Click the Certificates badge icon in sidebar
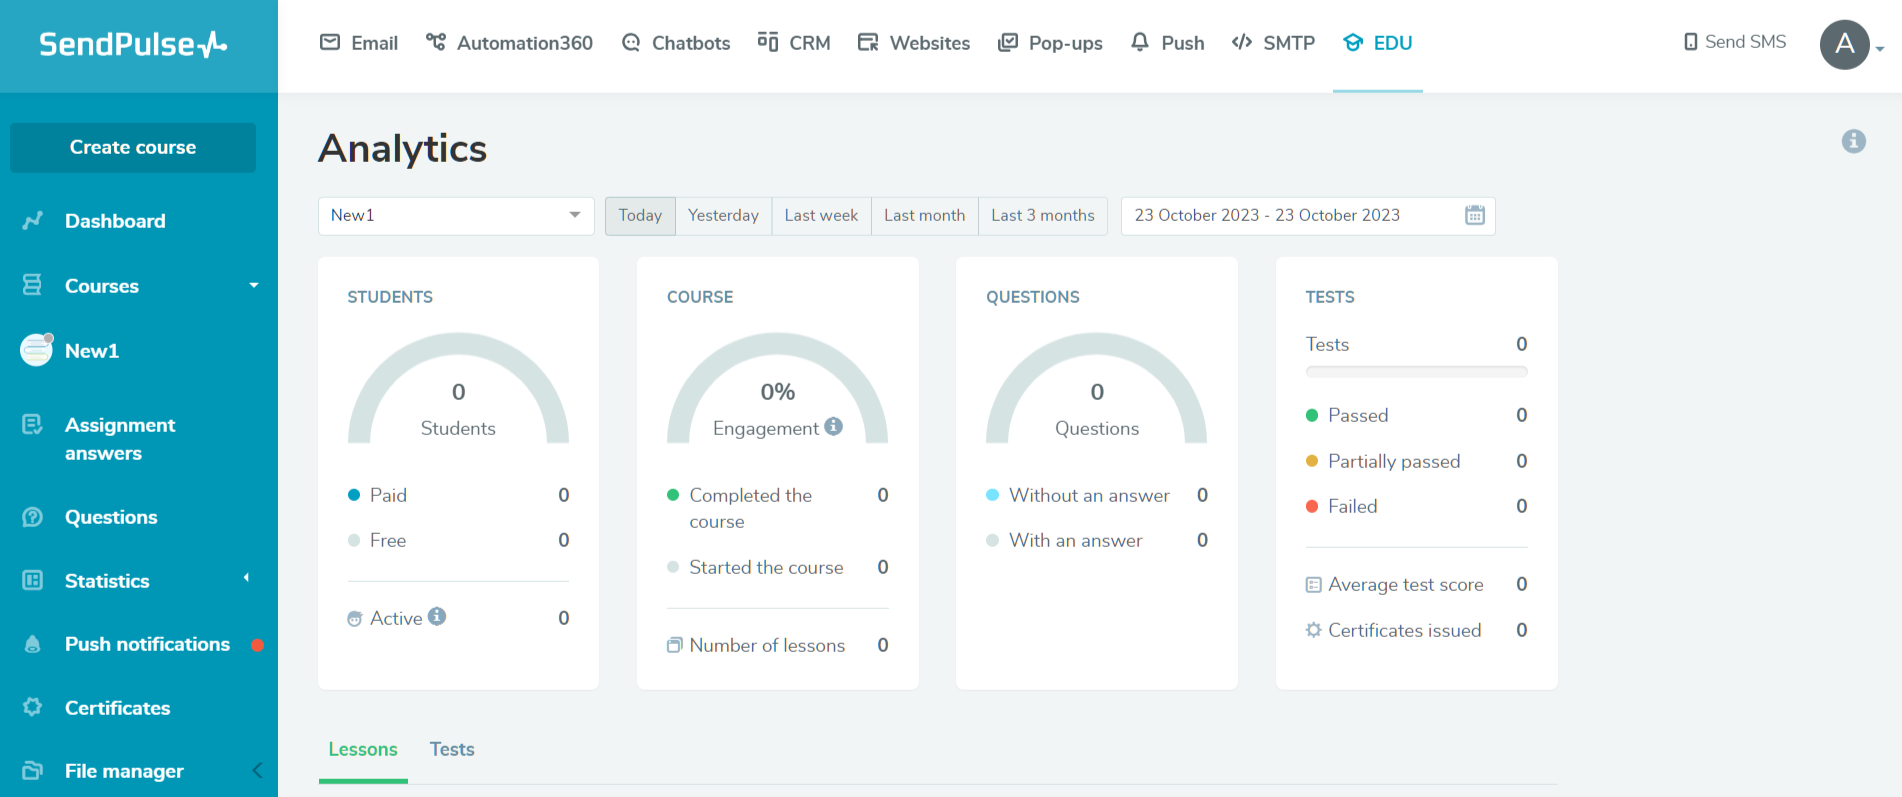Image resolution: width=1902 pixels, height=797 pixels. 33,707
